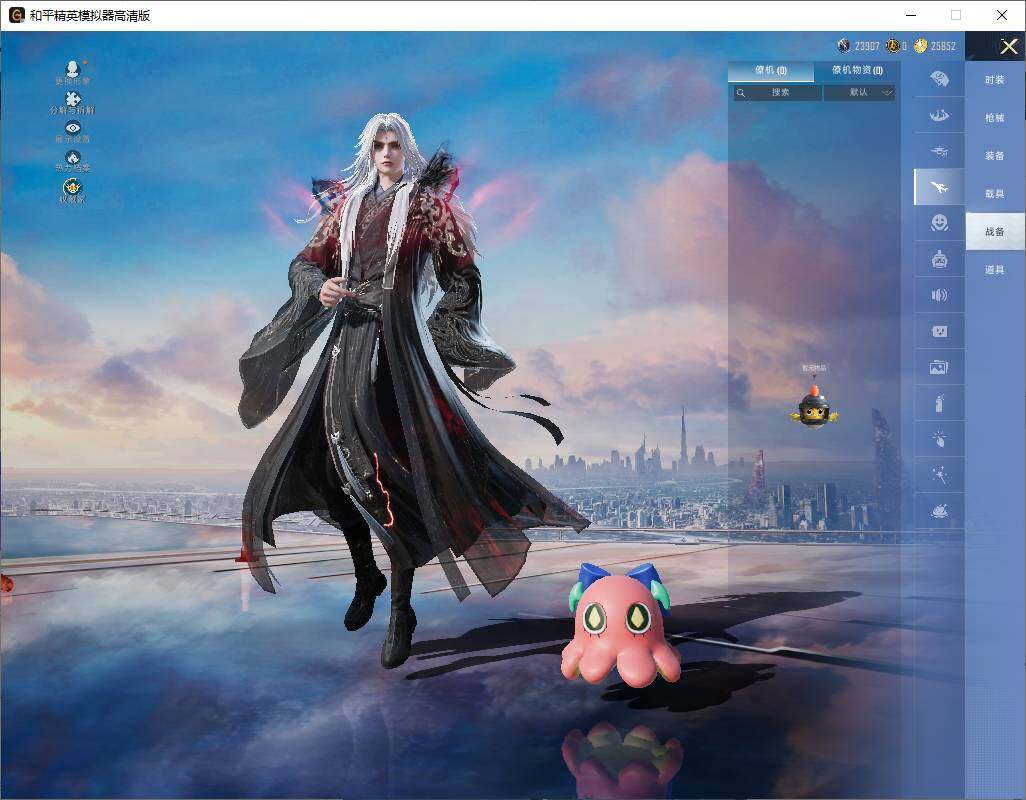Click the 搜索 search input field
This screenshot has height=800, width=1026.
pyautogui.click(x=777, y=93)
